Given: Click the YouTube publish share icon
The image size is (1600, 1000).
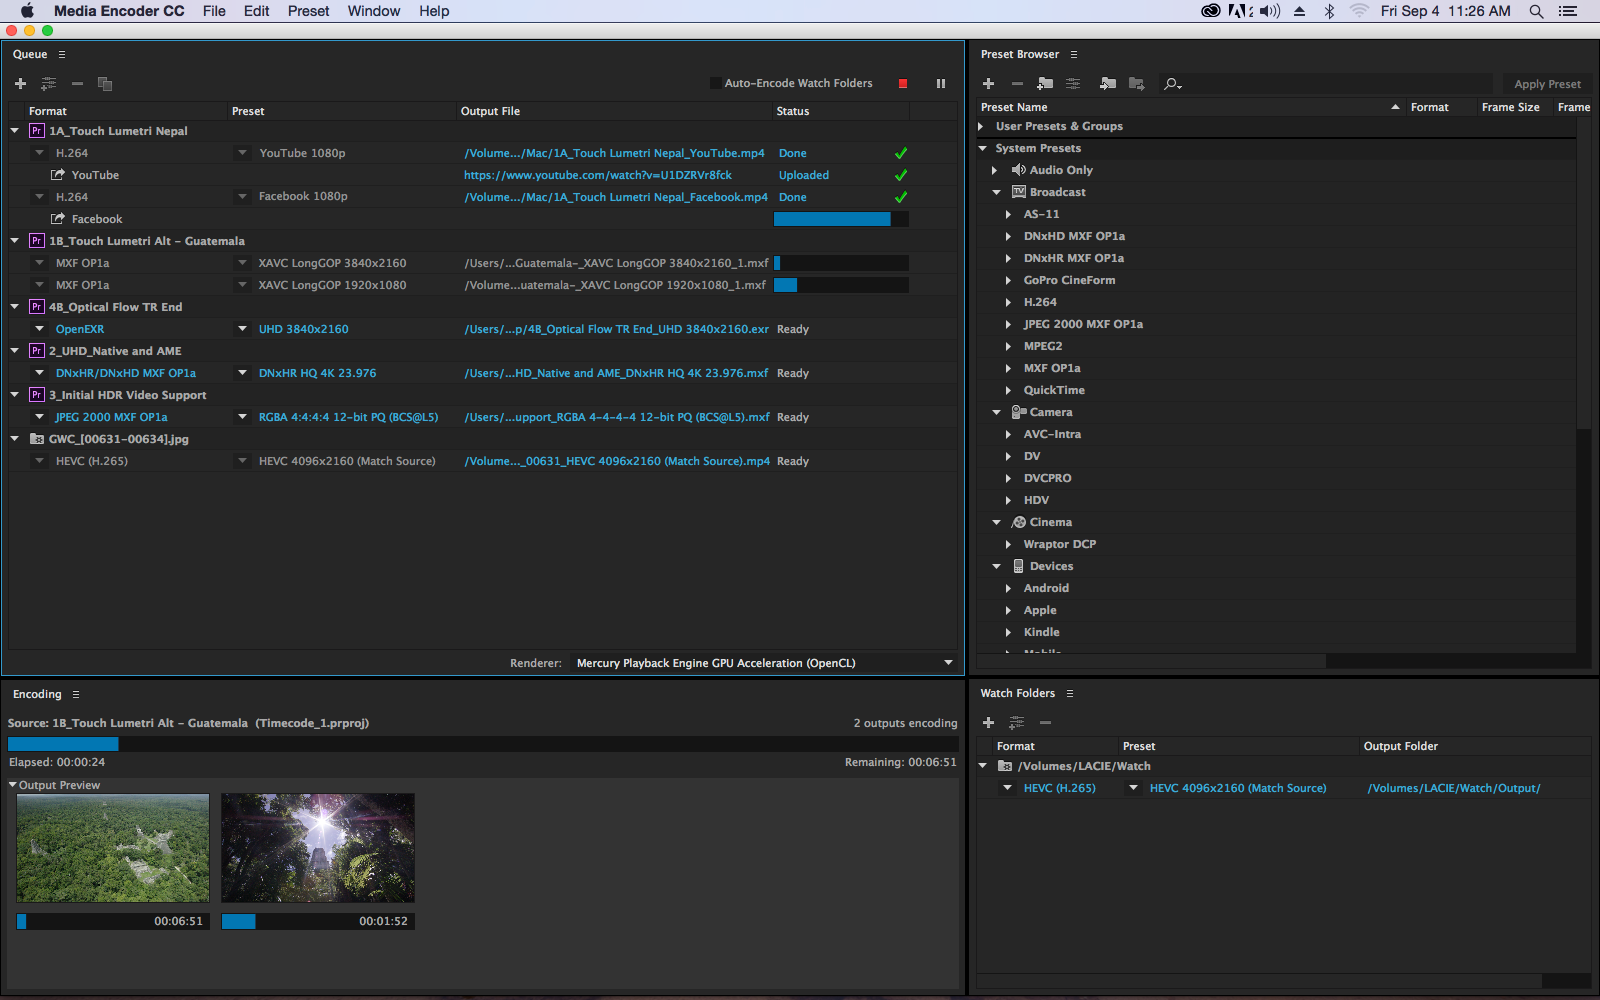Looking at the screenshot, I should 58,175.
